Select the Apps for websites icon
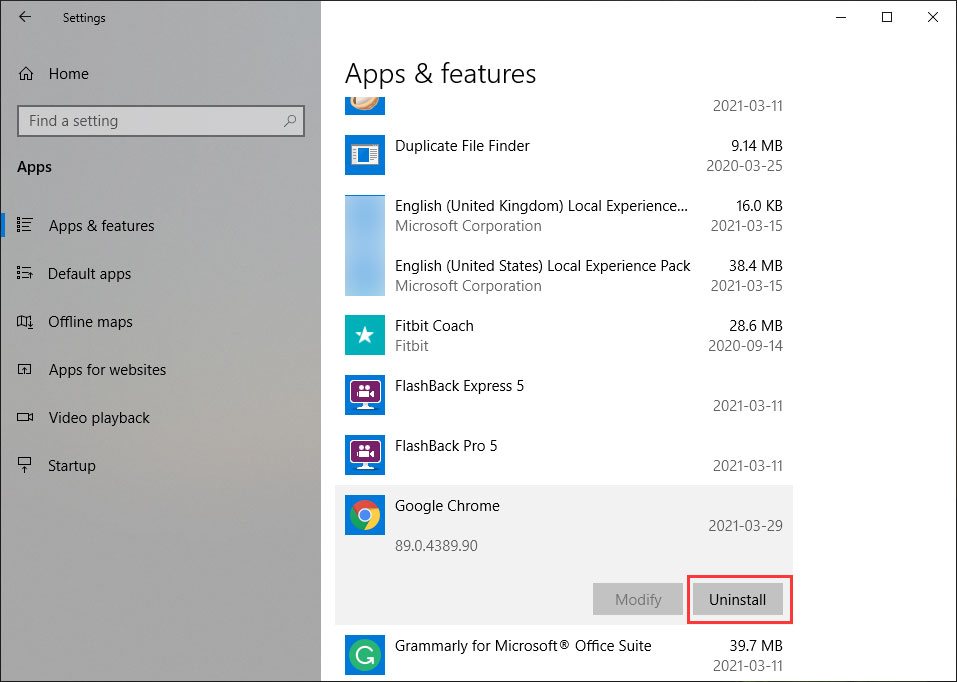The width and height of the screenshot is (957, 682). pyautogui.click(x=24, y=369)
